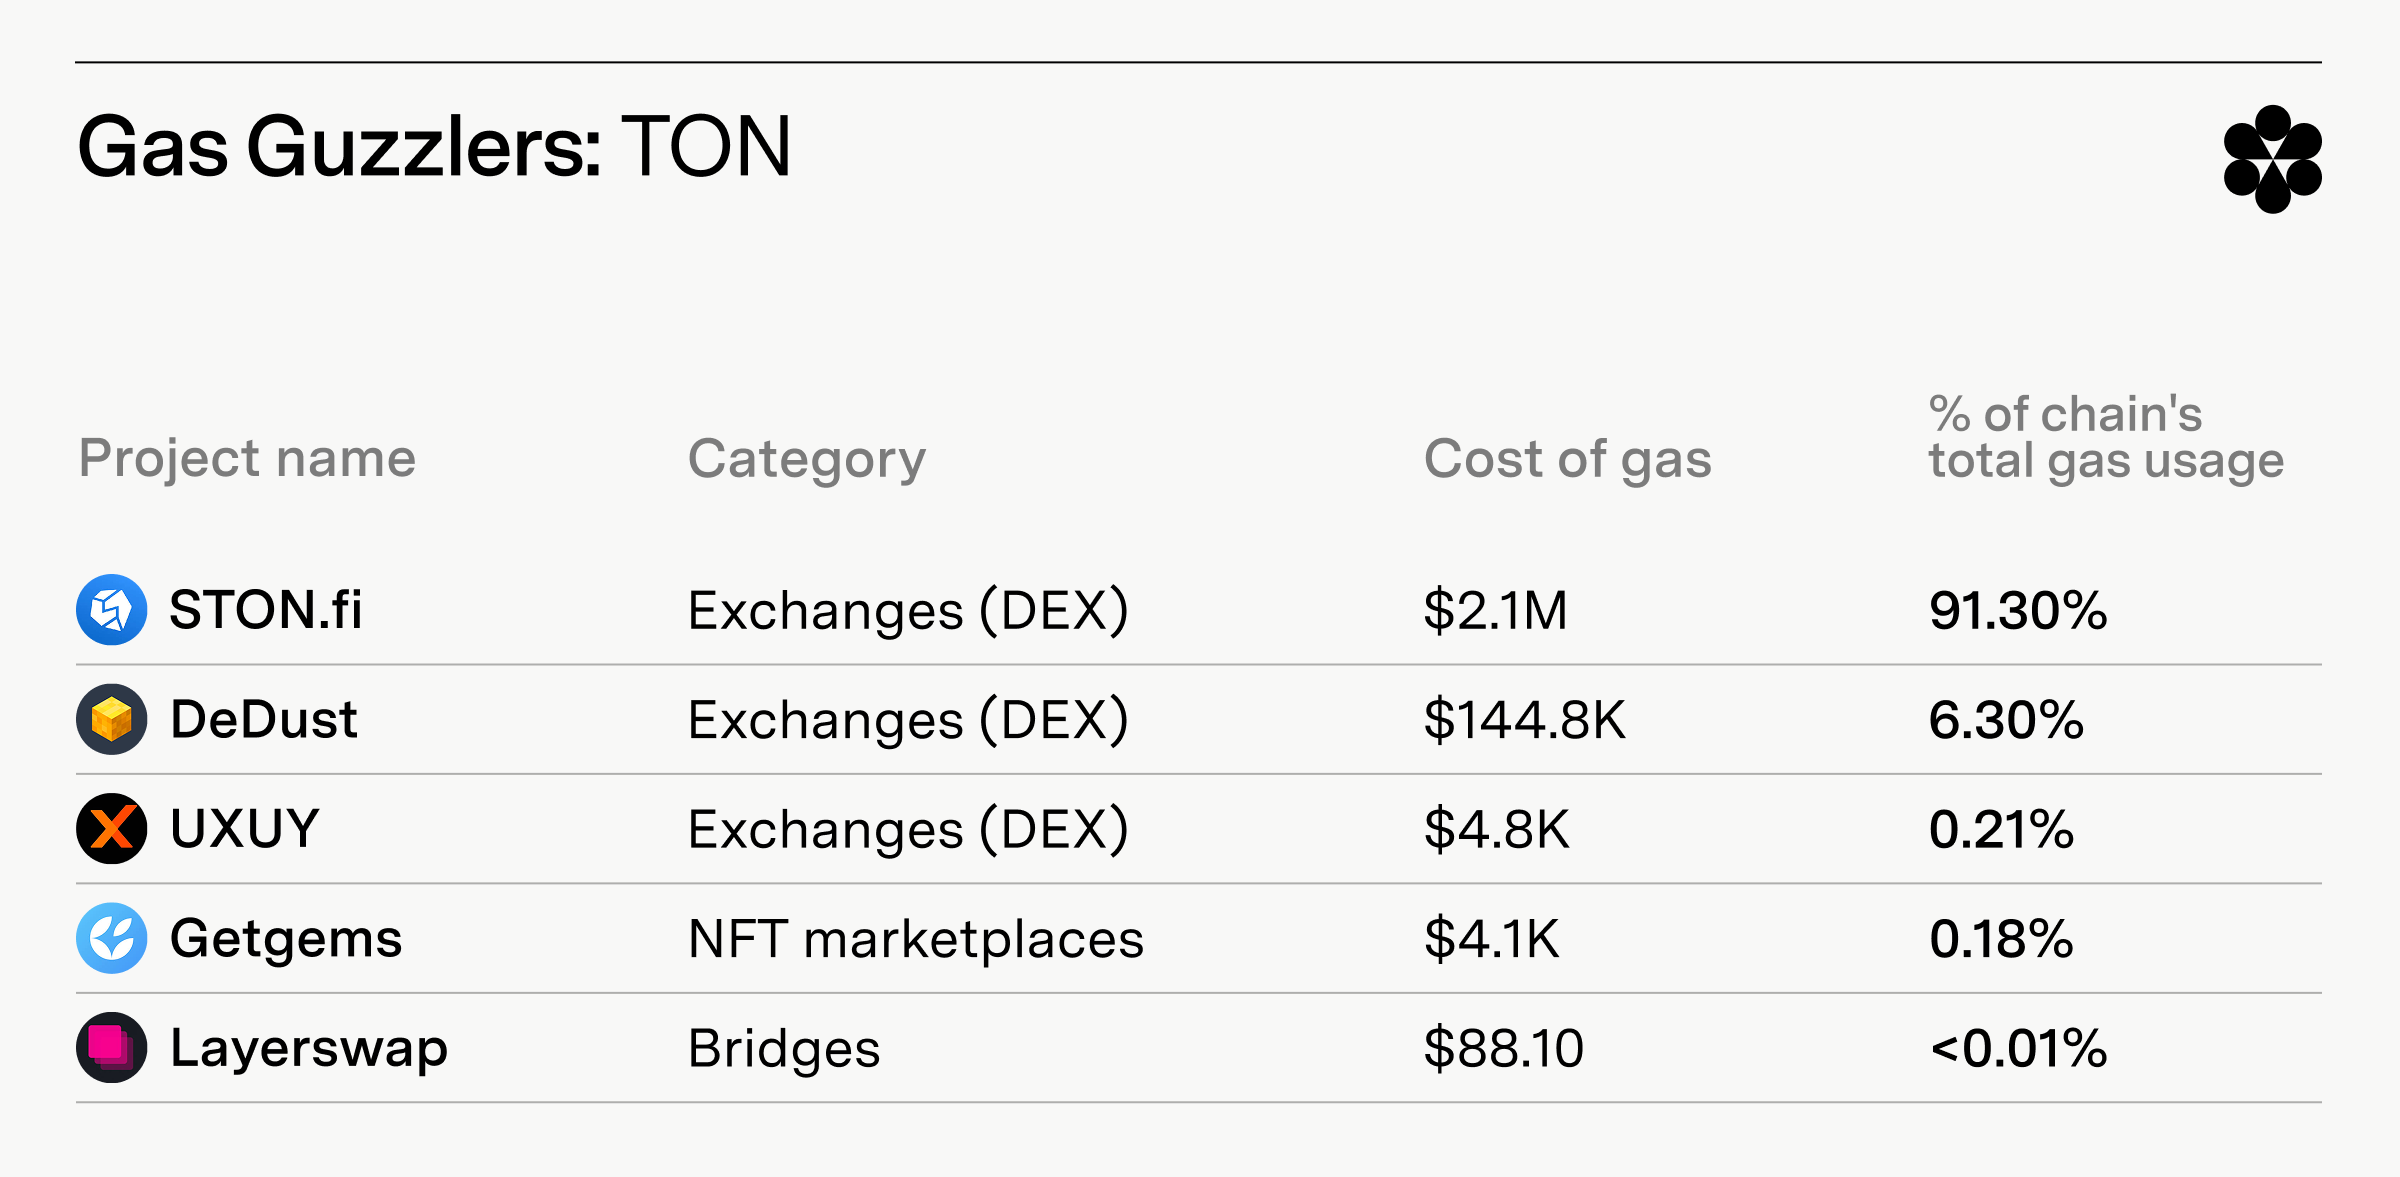
Task: Click the Gas Guzzlers: TON title
Action: click(435, 147)
